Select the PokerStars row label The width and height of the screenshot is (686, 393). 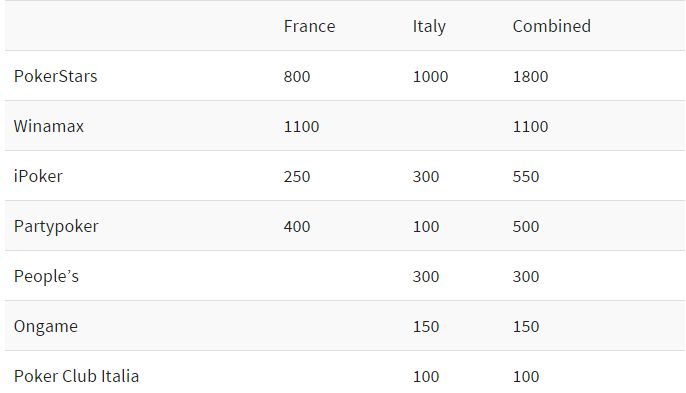point(56,76)
